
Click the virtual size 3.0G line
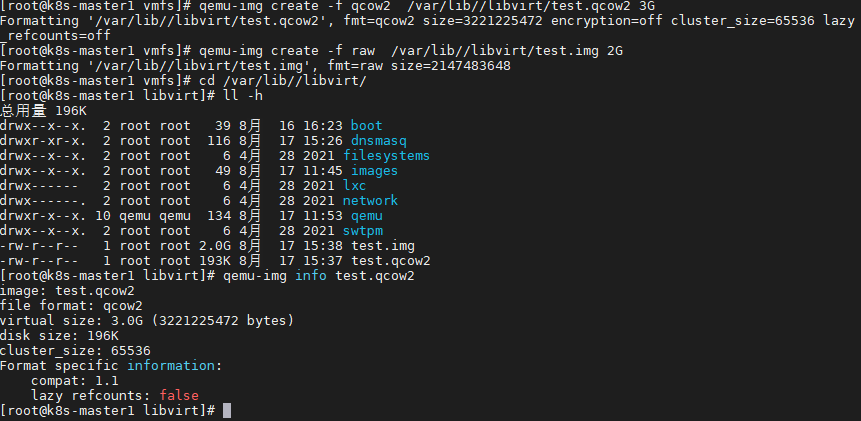pyautogui.click(x=147, y=321)
